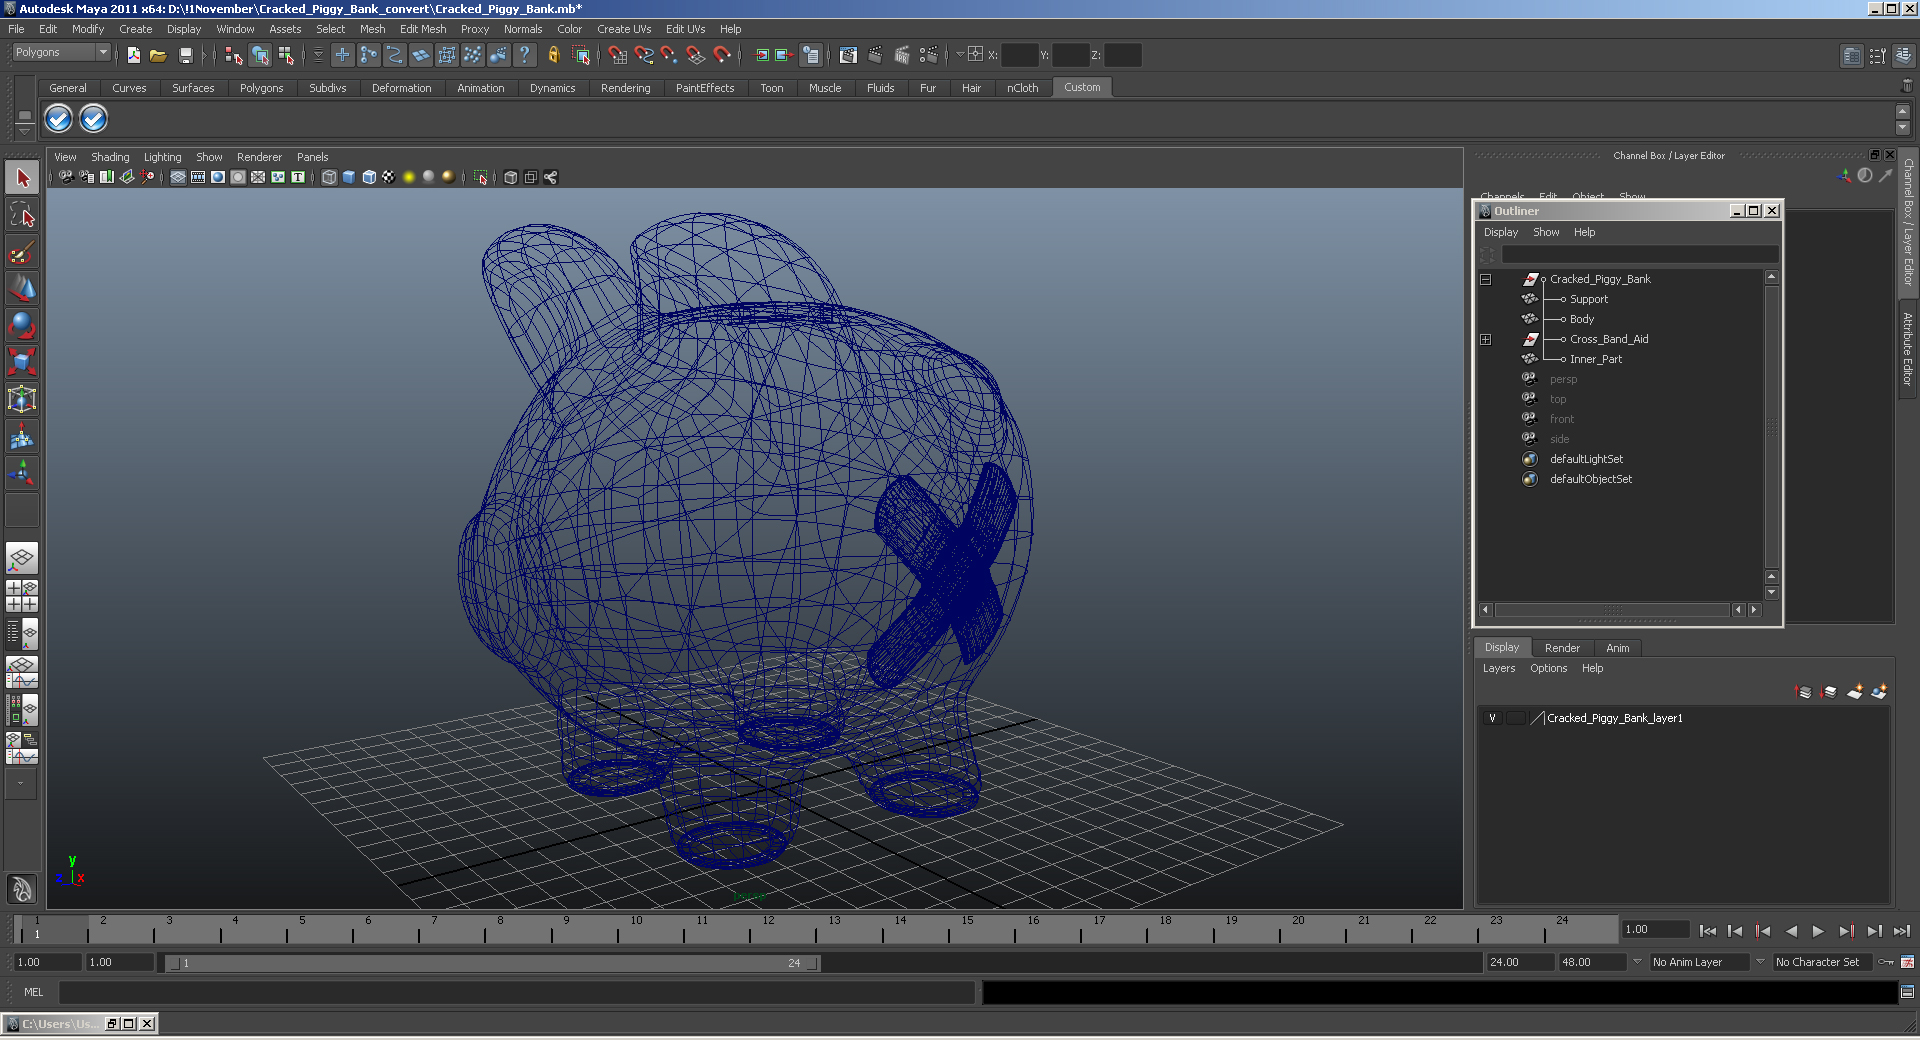Select Inner_Part in the Outliner

tap(1596, 359)
